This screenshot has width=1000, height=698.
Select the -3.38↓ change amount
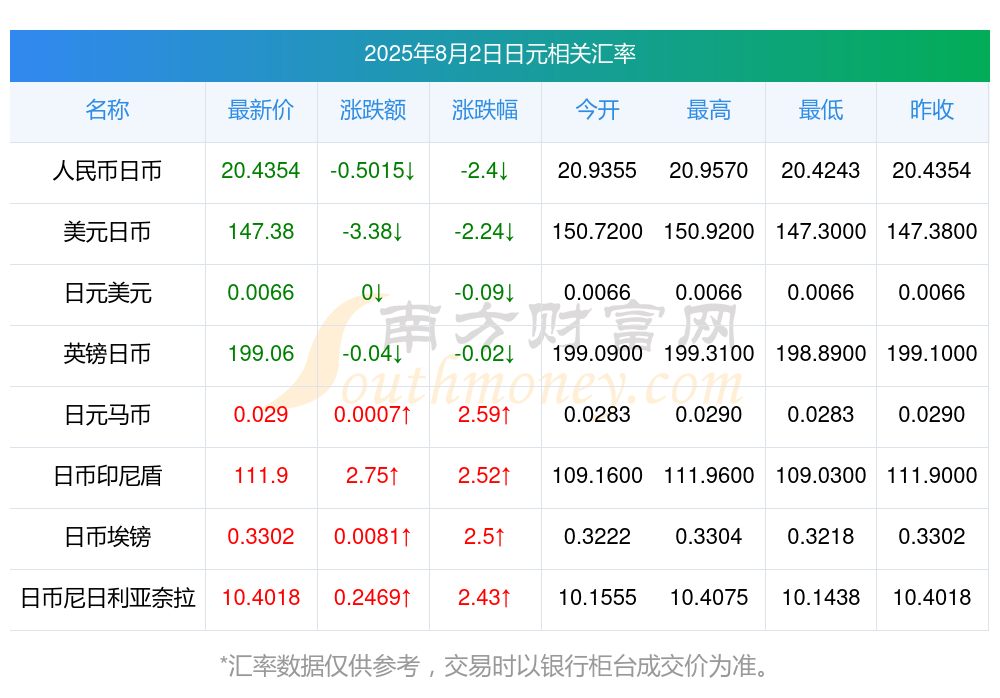[373, 231]
